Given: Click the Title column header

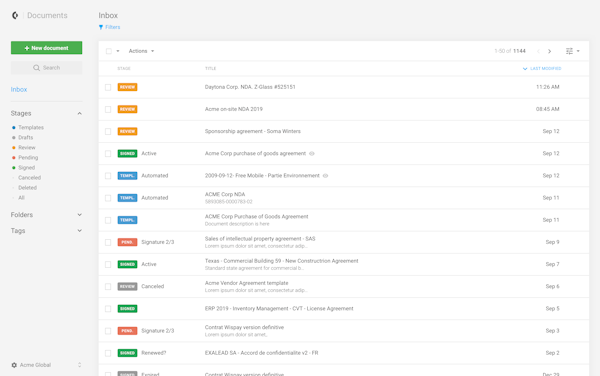Looking at the screenshot, I should click(210, 69).
